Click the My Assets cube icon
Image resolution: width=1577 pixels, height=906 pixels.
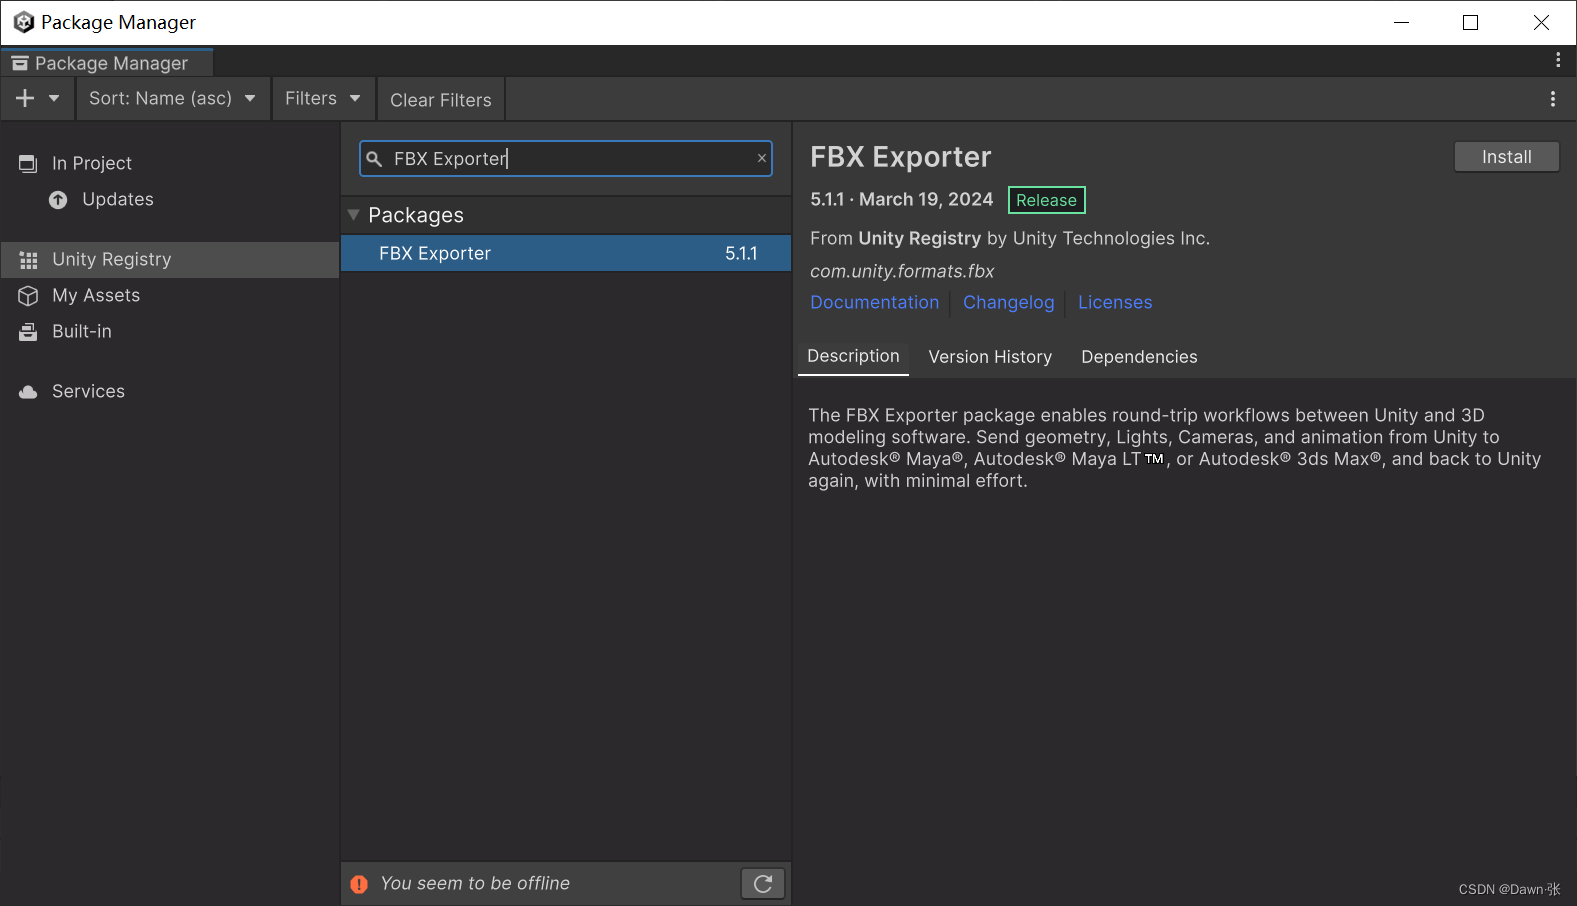(28, 296)
